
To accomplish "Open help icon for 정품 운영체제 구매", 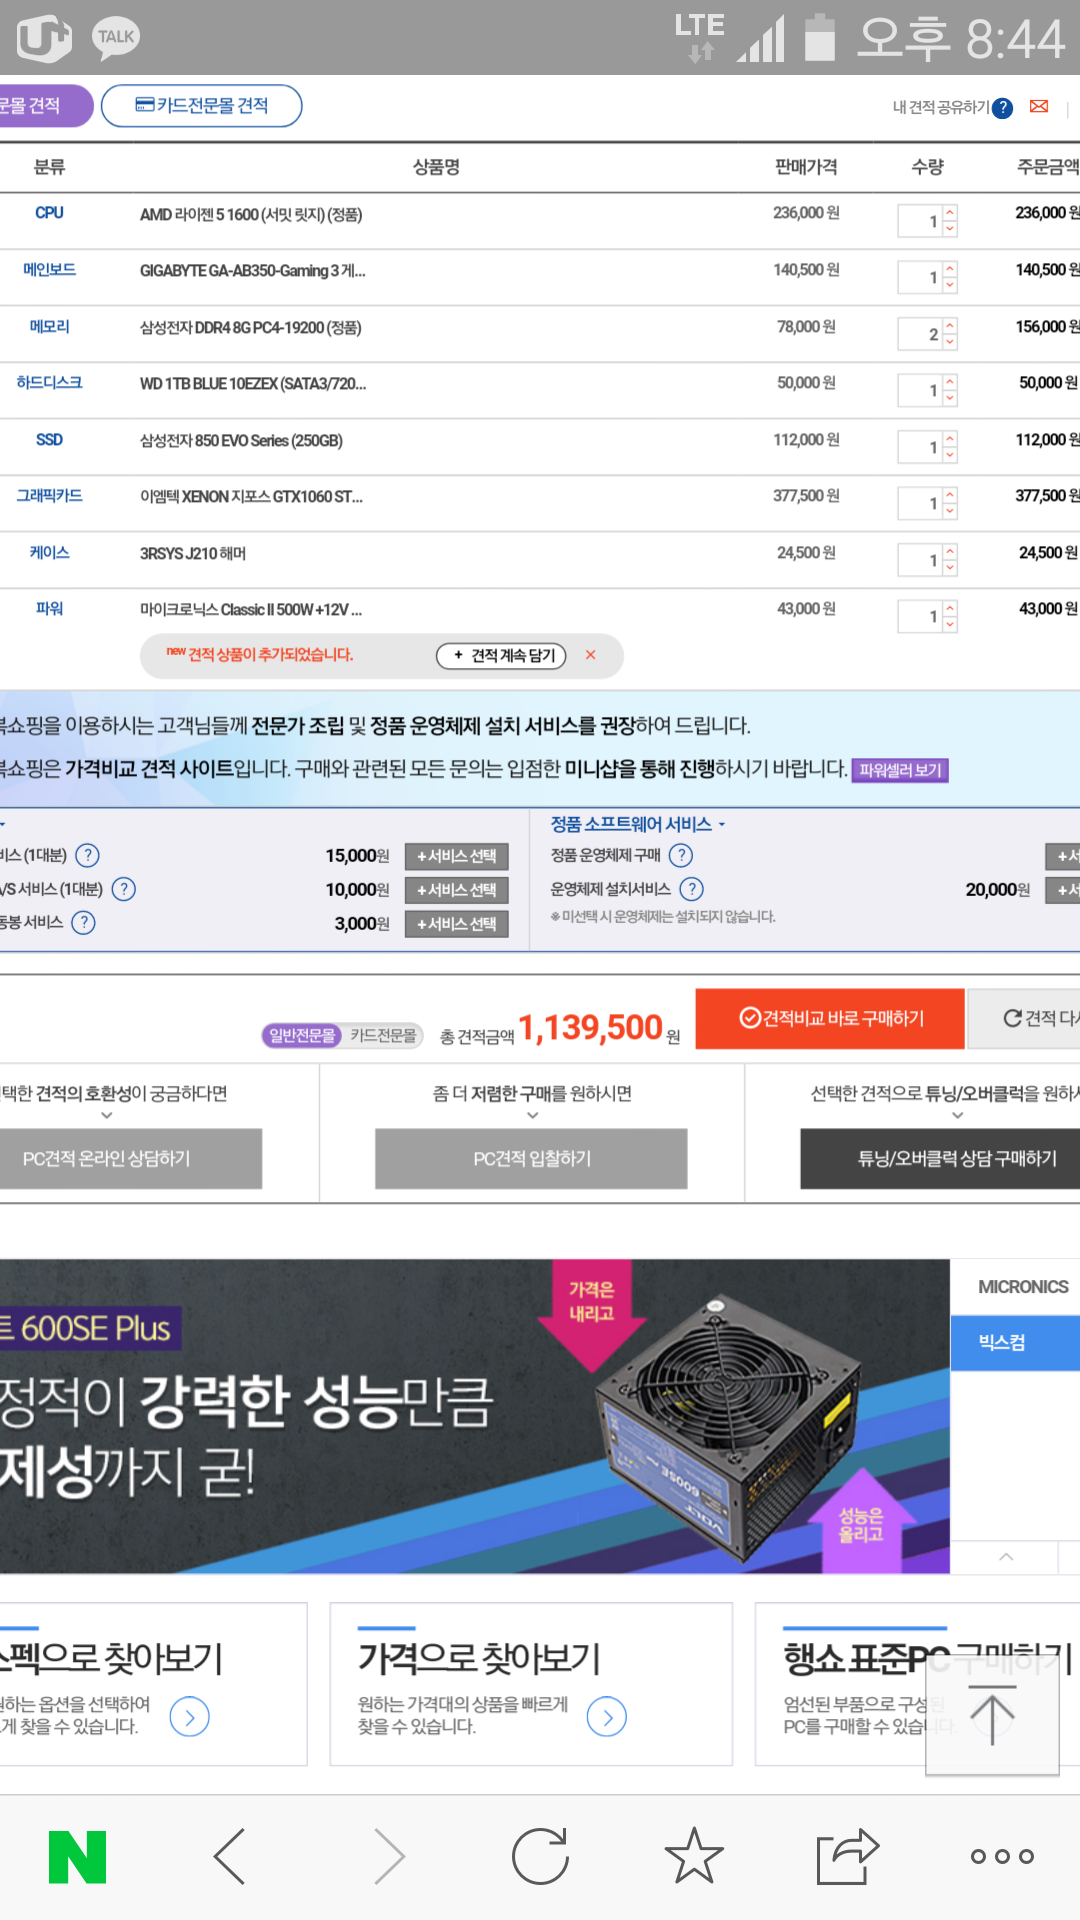I will click(x=681, y=855).
